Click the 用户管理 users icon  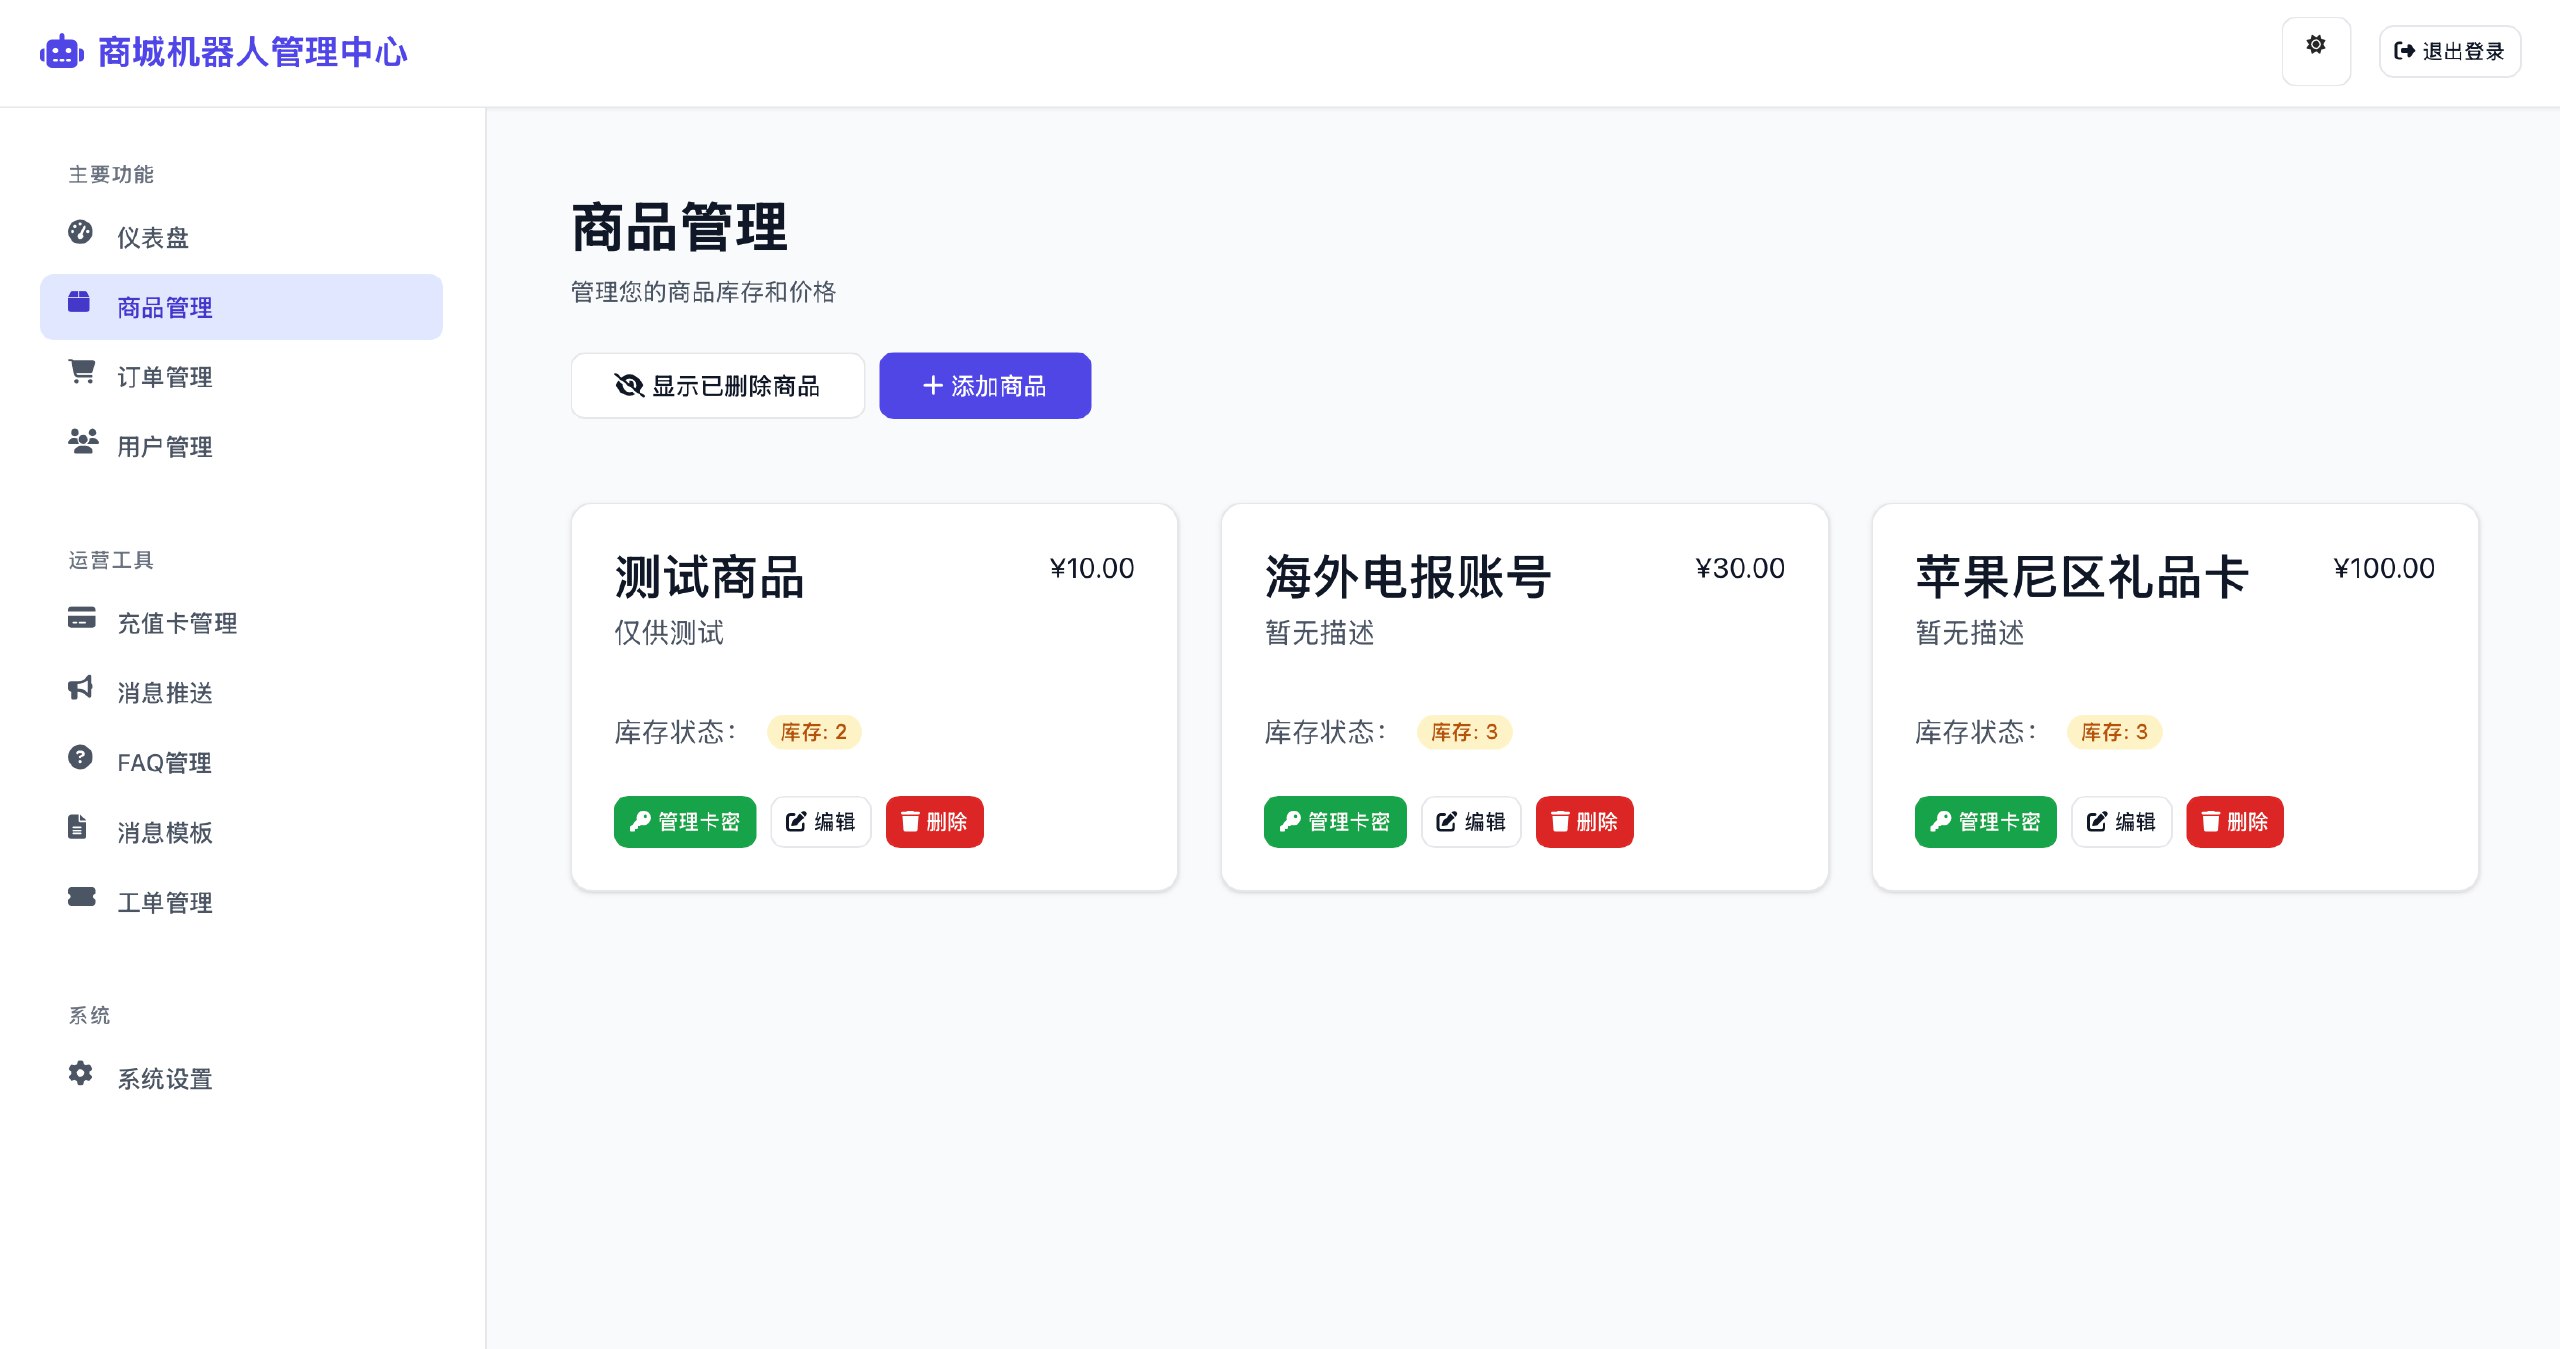point(82,444)
